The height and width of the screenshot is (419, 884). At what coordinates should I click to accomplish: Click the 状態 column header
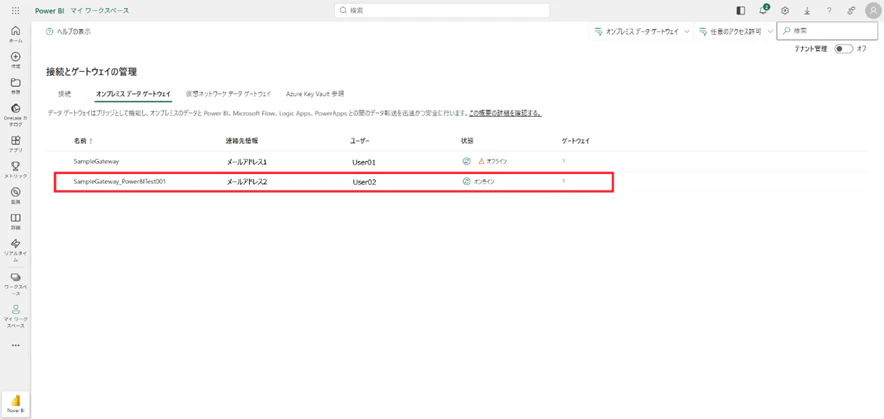[x=466, y=140]
